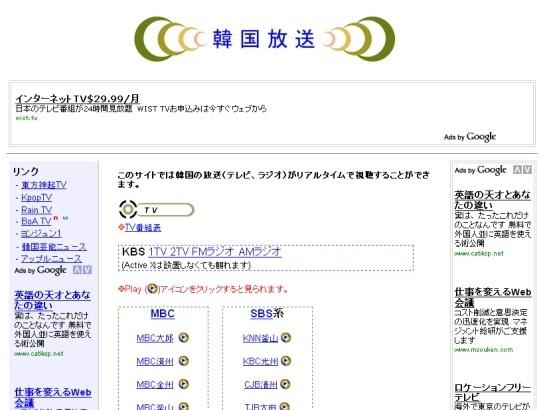
Task: Click next-ad arrow in right ad column
Action: point(528,170)
